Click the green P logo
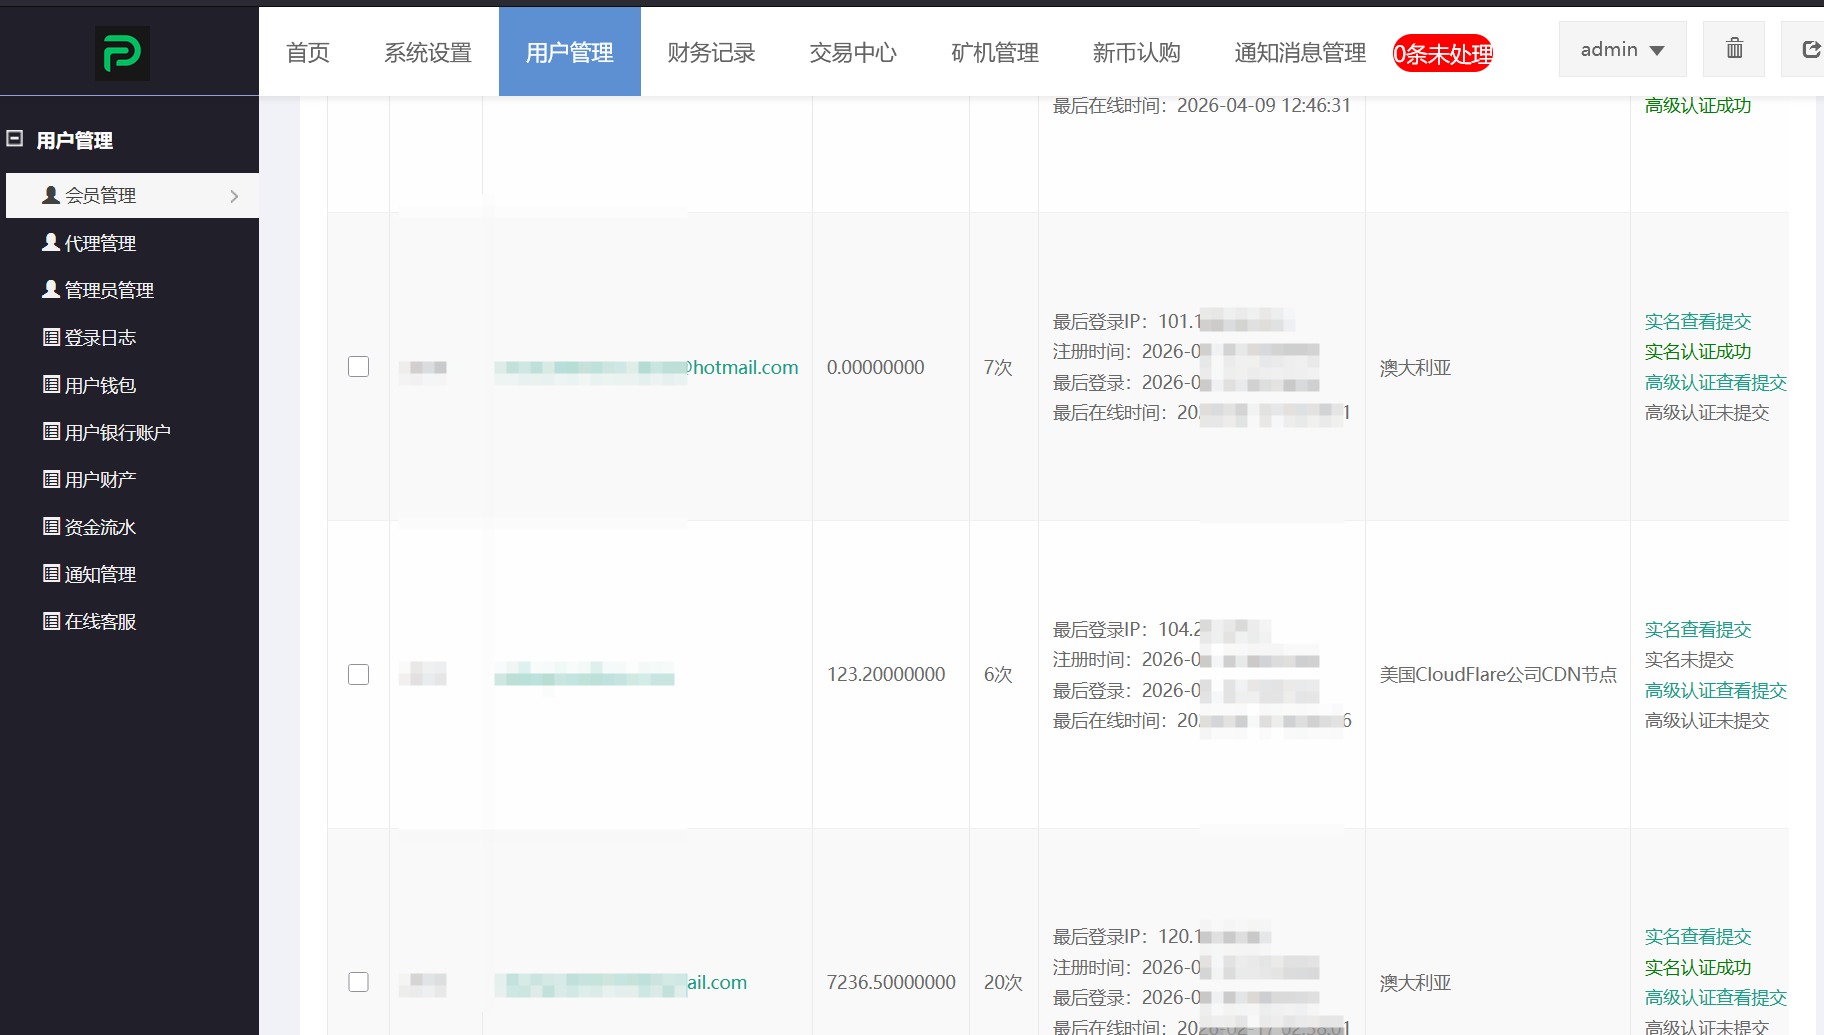This screenshot has width=1824, height=1035. [x=122, y=53]
